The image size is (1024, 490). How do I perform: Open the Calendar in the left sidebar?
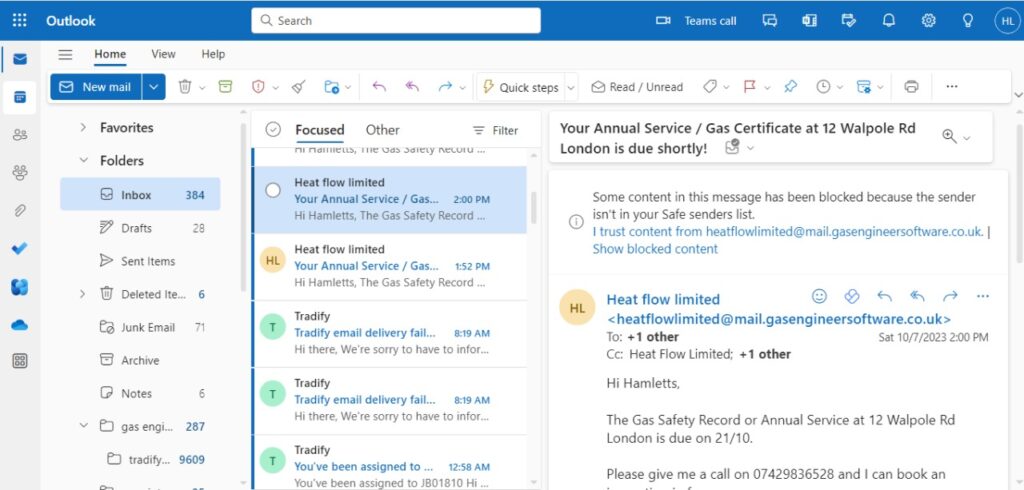coord(20,97)
